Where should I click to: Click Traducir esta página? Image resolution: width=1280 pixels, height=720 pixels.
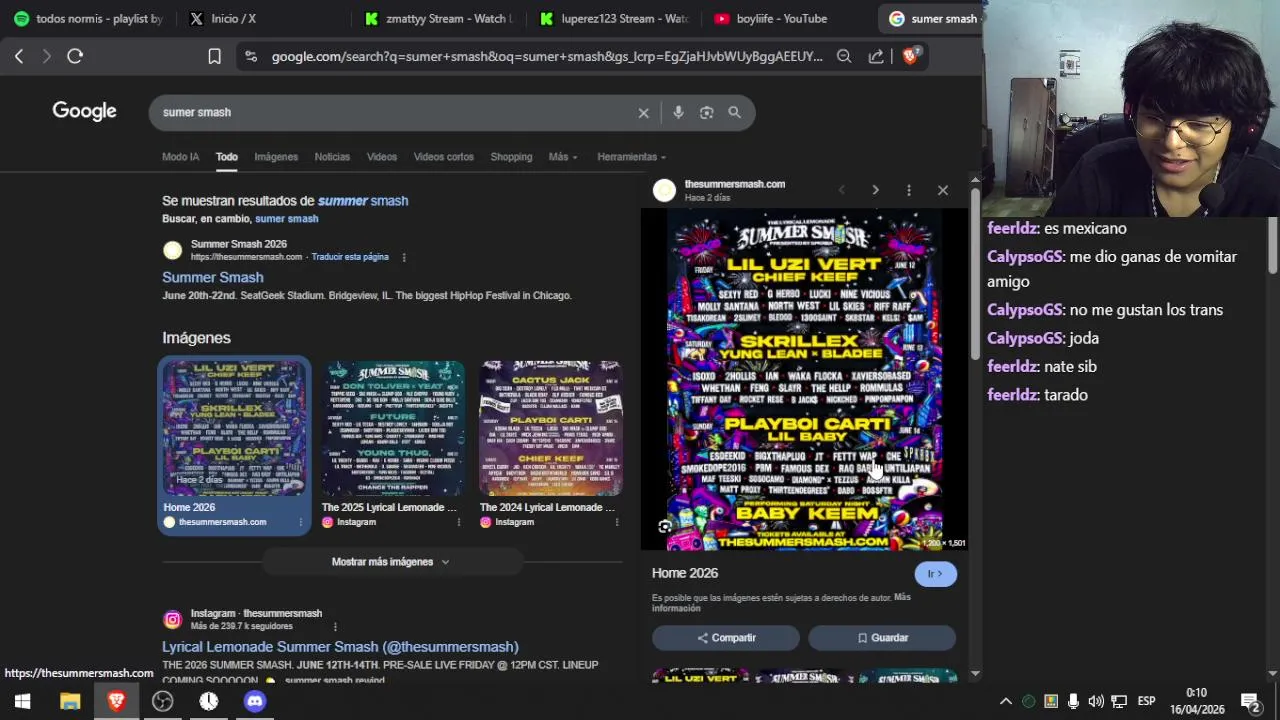[x=350, y=257]
